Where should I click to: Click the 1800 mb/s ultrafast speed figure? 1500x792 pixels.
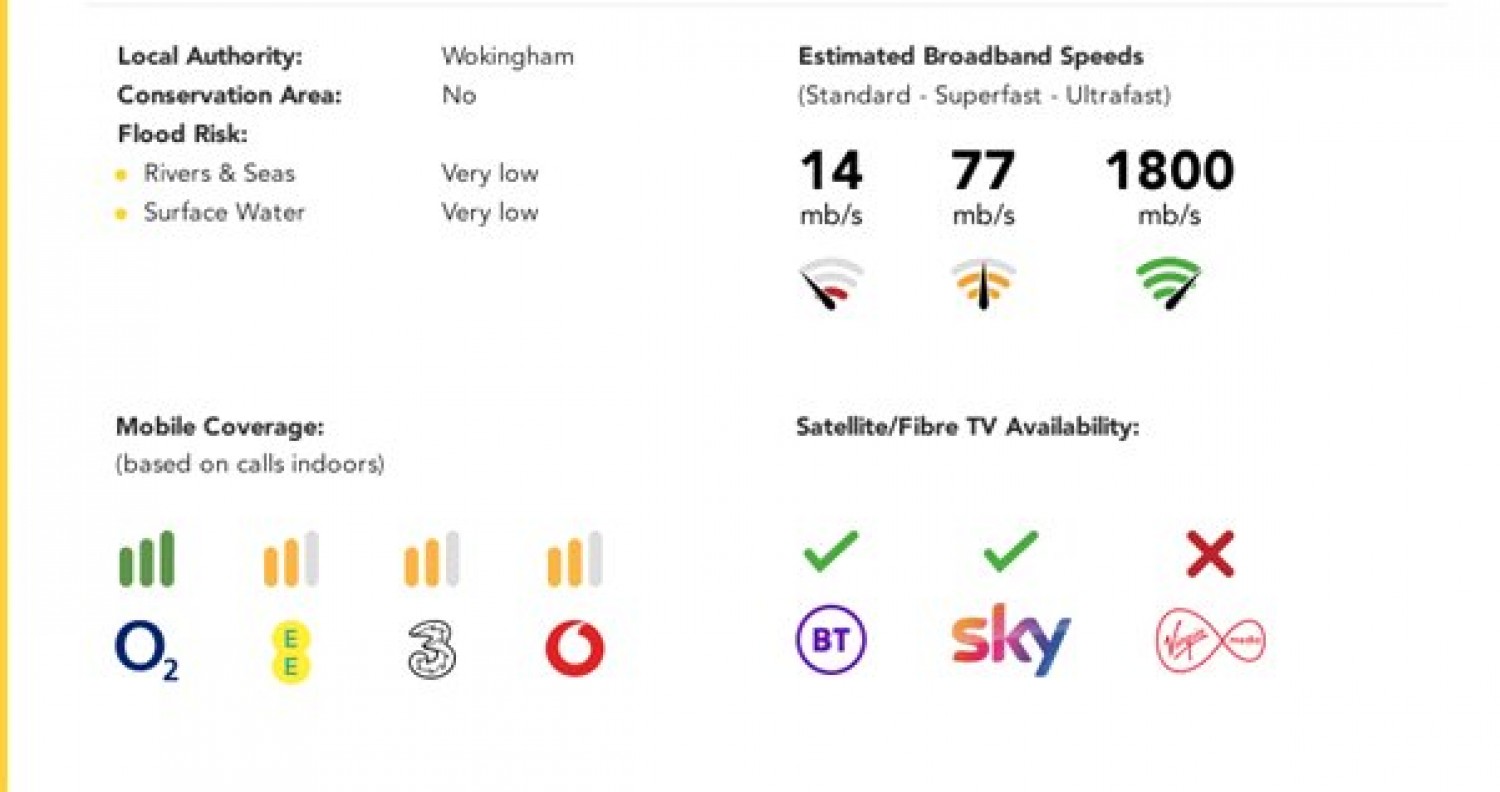1169,187
